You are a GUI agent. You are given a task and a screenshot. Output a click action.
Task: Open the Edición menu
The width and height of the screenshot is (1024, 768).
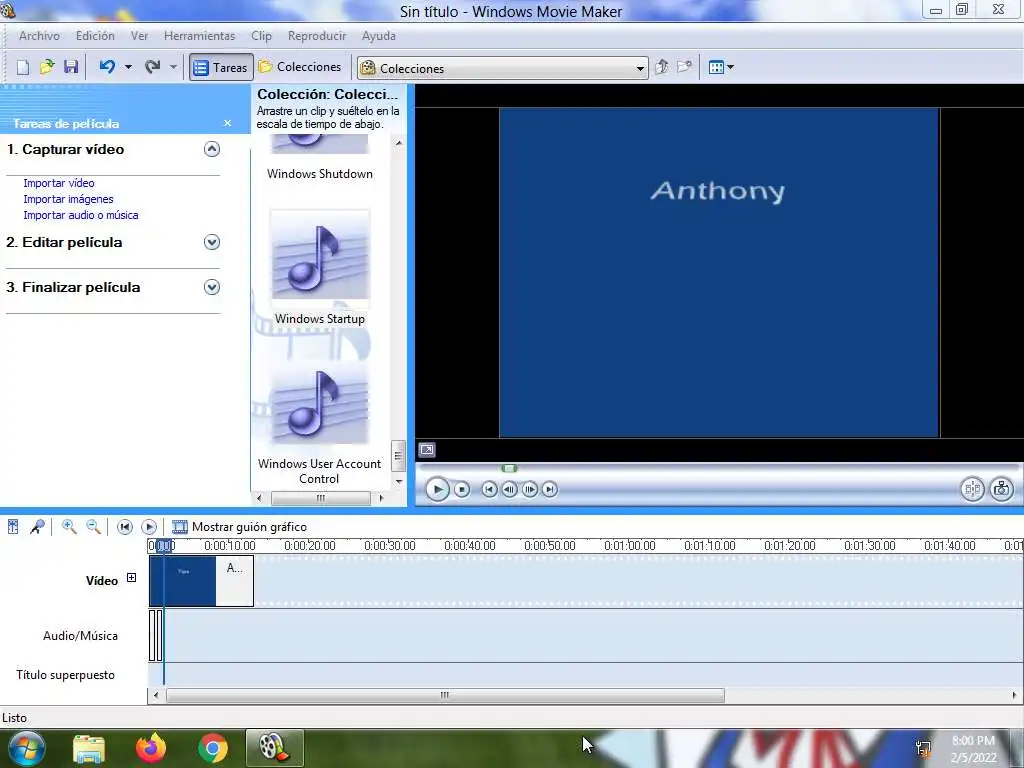pyautogui.click(x=95, y=36)
